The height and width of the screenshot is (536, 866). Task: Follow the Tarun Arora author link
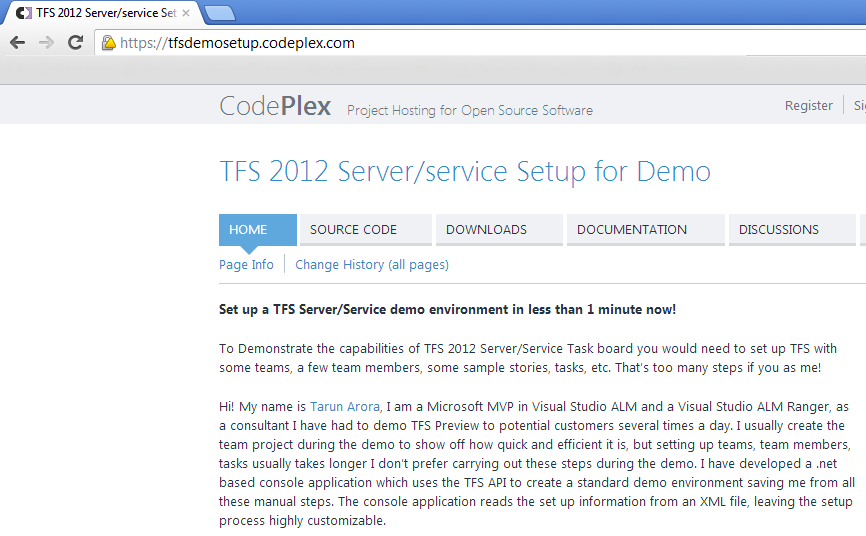(346, 407)
